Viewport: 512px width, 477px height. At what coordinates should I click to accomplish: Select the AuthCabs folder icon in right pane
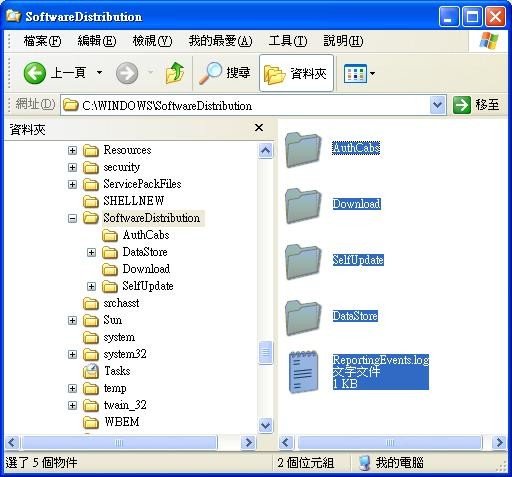pyautogui.click(x=303, y=149)
